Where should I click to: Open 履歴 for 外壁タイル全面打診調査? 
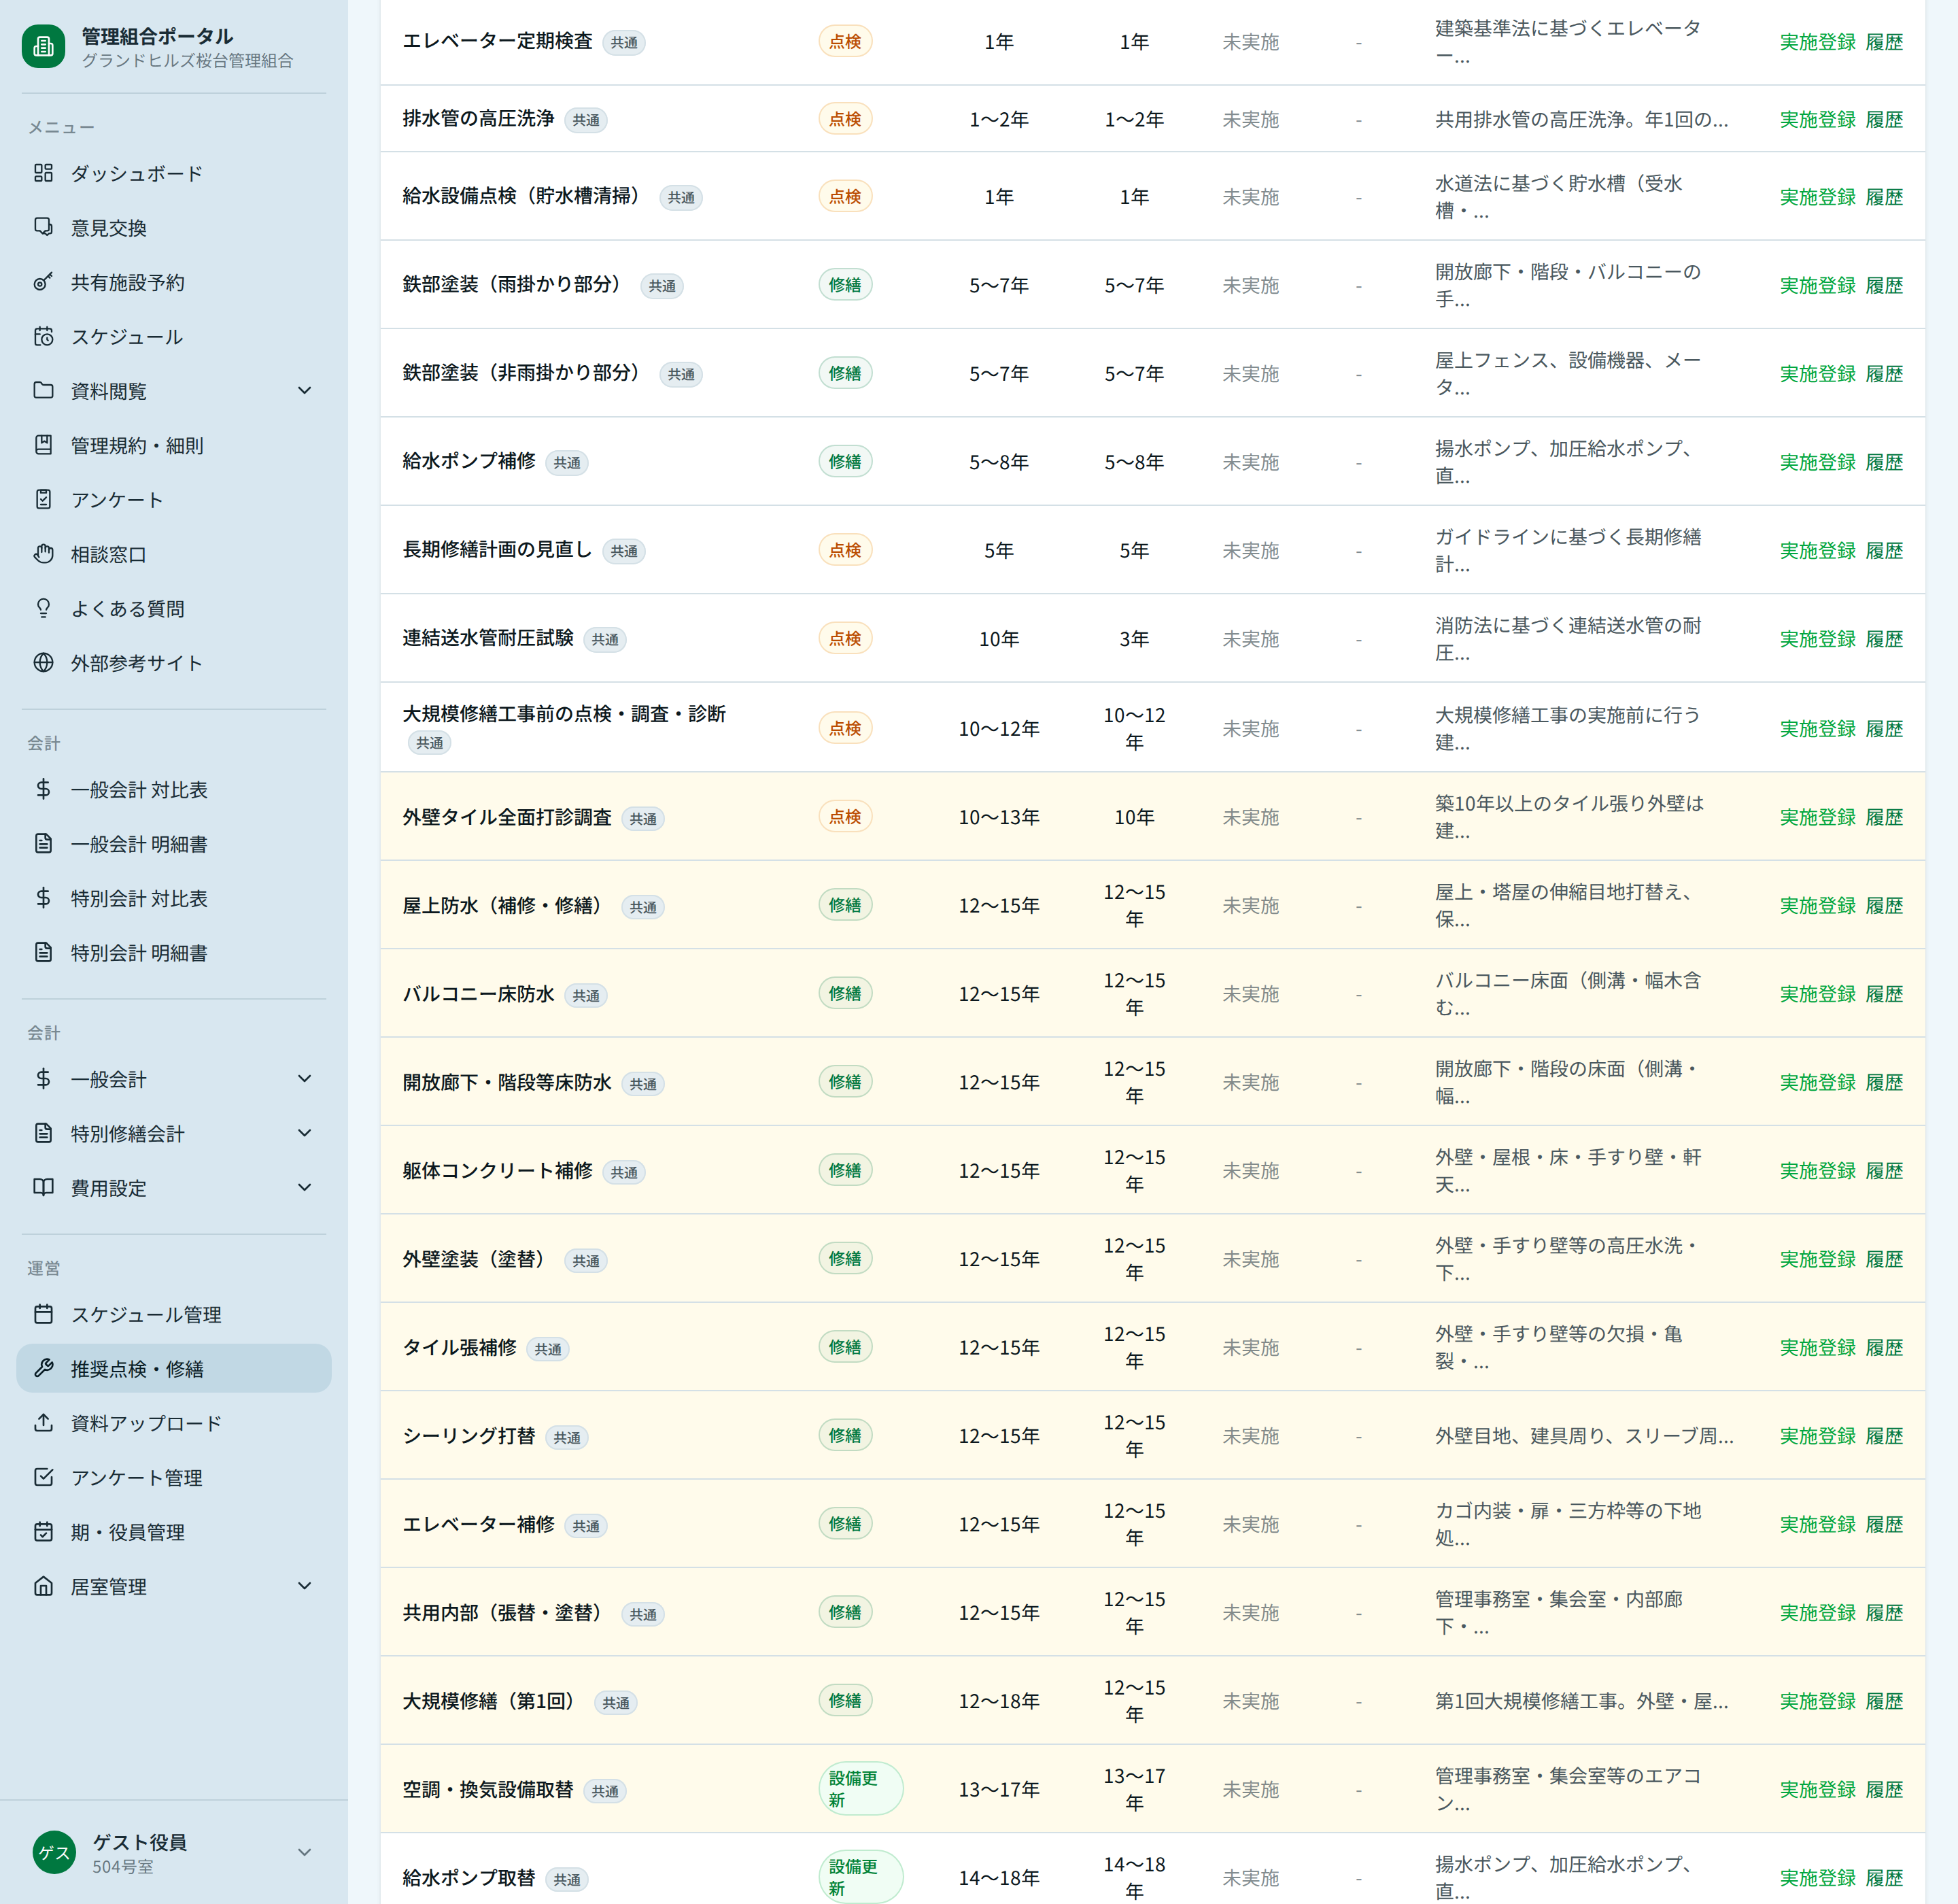(1886, 816)
